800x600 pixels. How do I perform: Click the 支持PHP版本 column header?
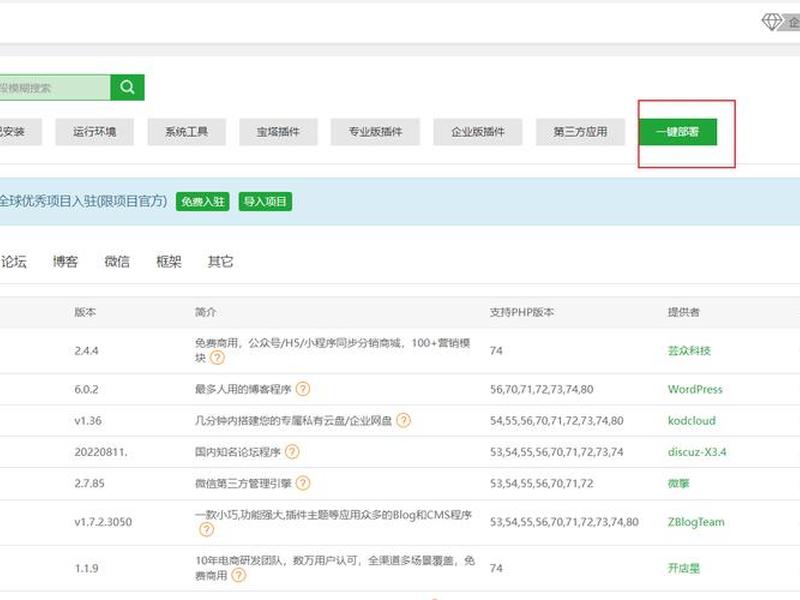tap(521, 312)
